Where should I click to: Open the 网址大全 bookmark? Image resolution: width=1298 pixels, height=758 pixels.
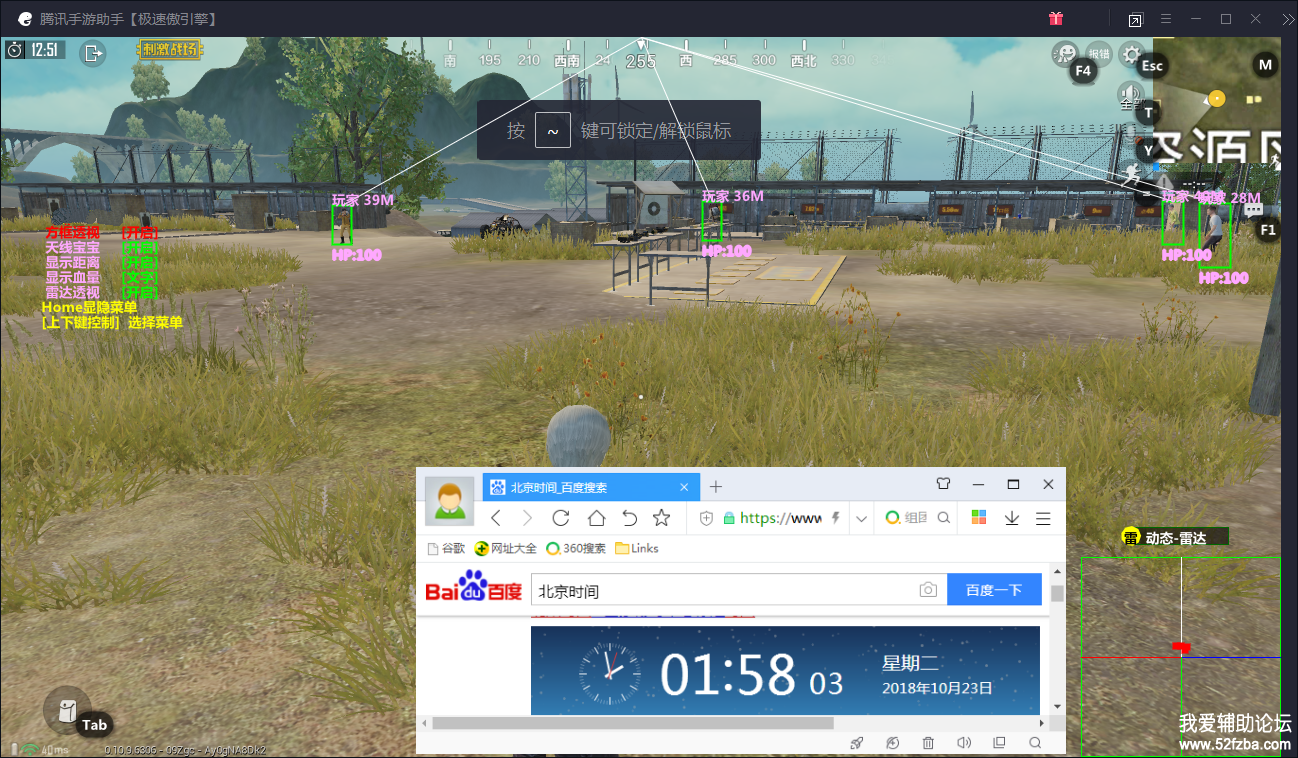click(506, 548)
